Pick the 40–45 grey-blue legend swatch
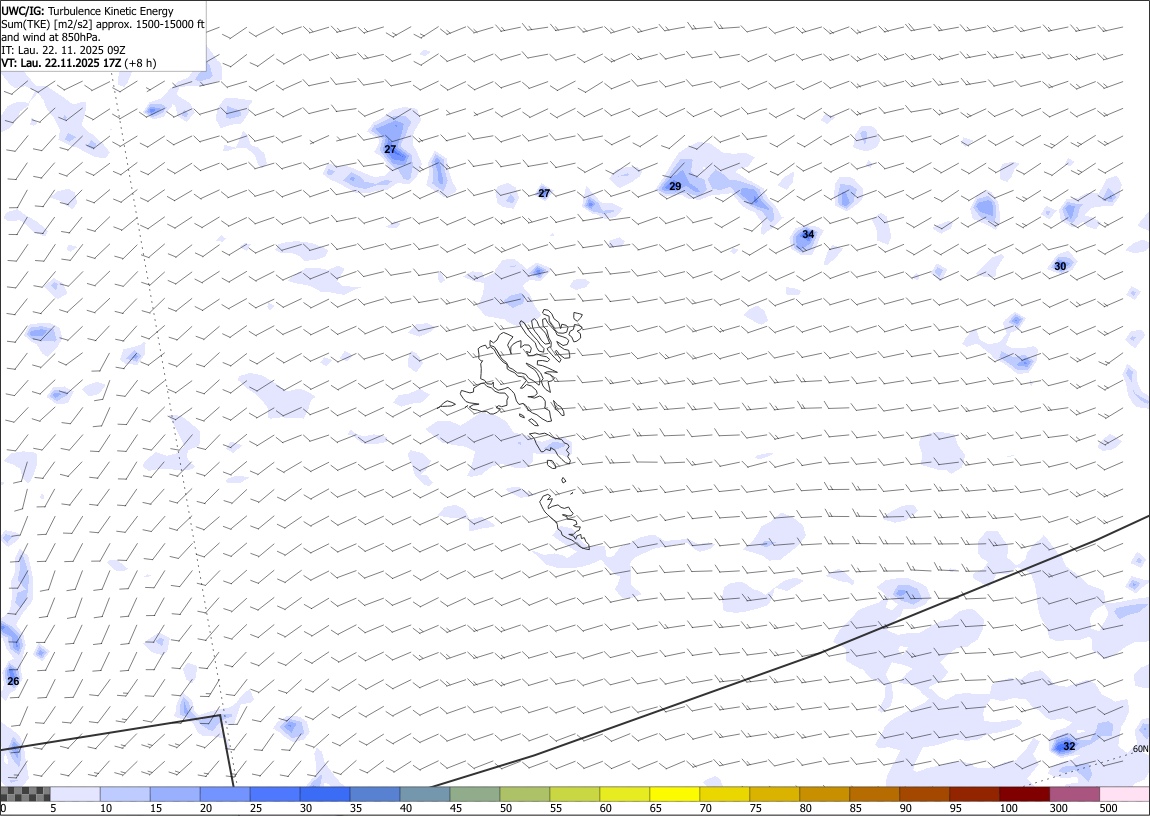The image size is (1150, 816). [x=425, y=794]
